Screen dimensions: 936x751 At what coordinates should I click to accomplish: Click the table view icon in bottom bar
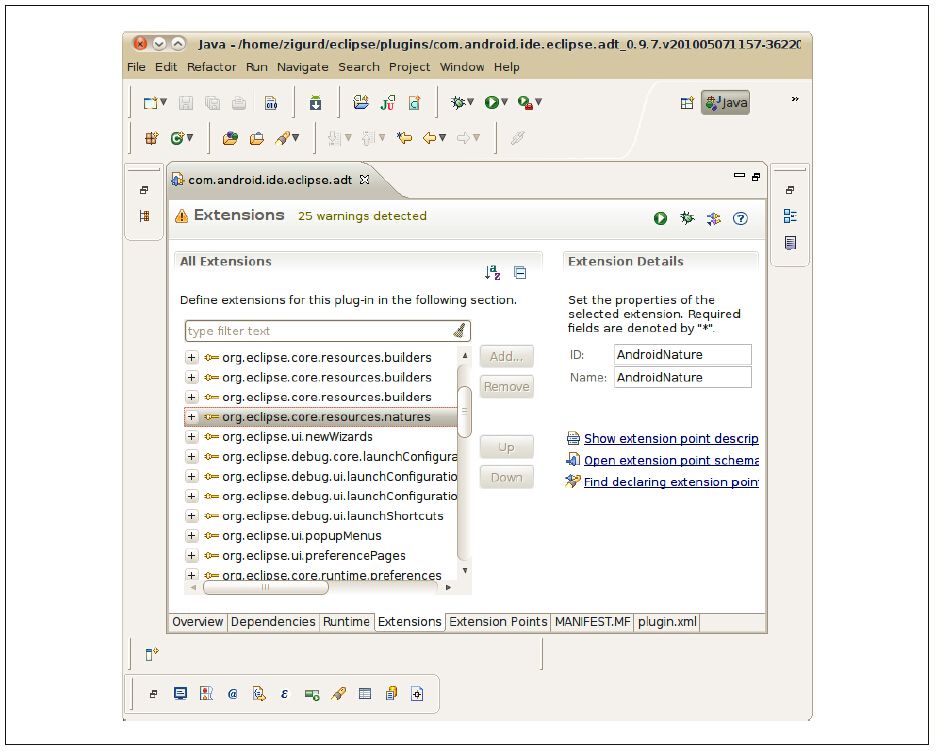(365, 694)
